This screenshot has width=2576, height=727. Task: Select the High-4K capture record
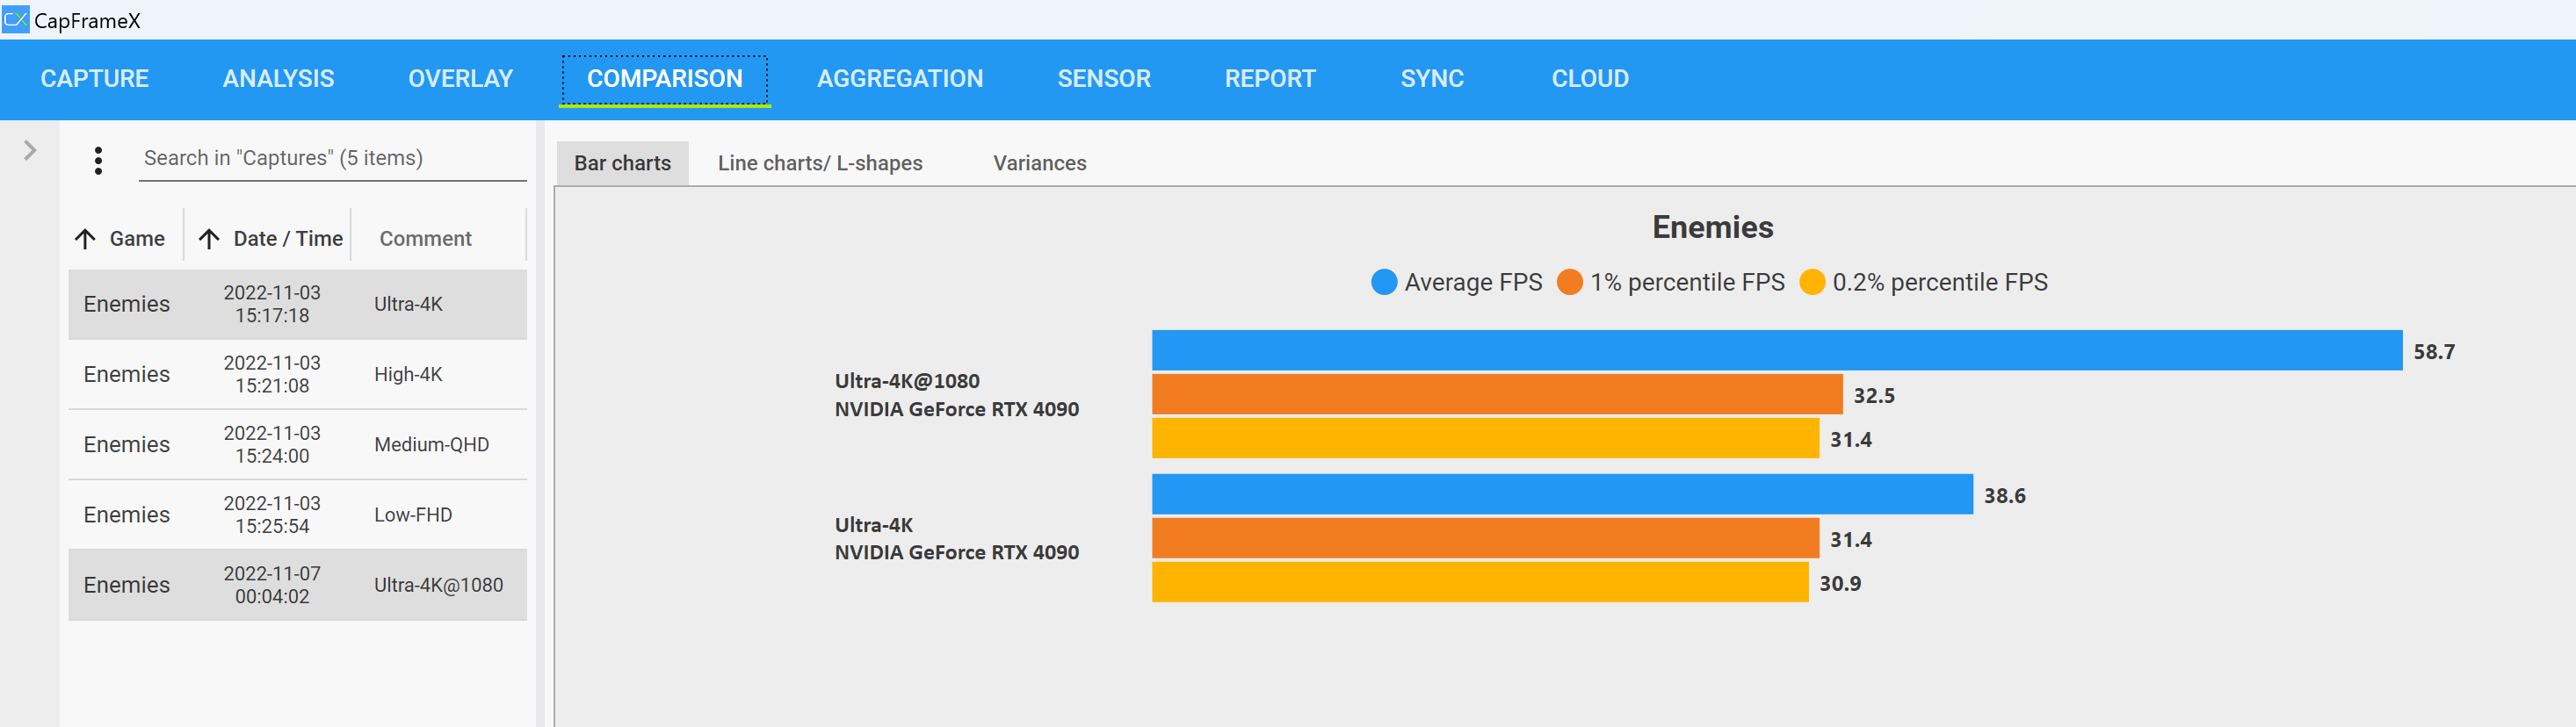pos(297,374)
